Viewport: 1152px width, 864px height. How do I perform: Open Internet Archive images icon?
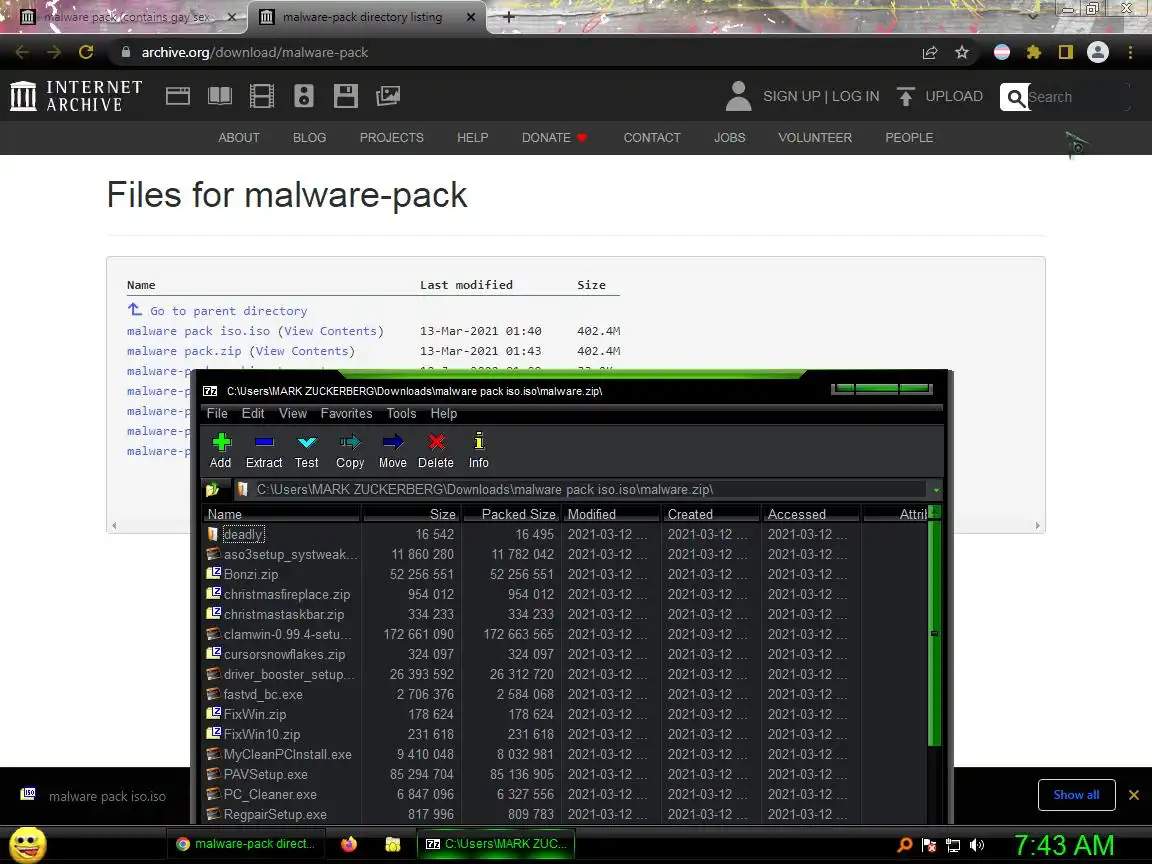coord(388,96)
